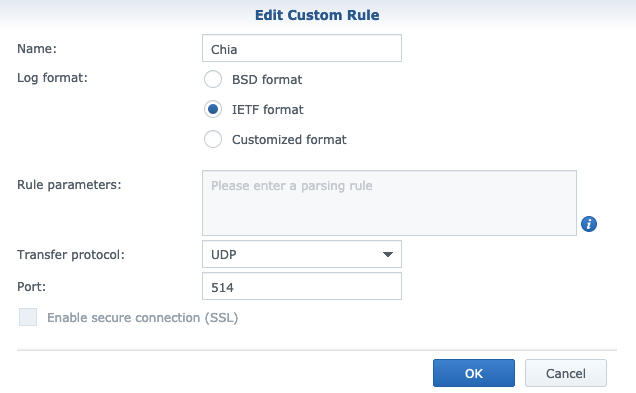The width and height of the screenshot is (636, 393).
Task: Click the 'Rule parameters:' field label
Action: [69, 185]
